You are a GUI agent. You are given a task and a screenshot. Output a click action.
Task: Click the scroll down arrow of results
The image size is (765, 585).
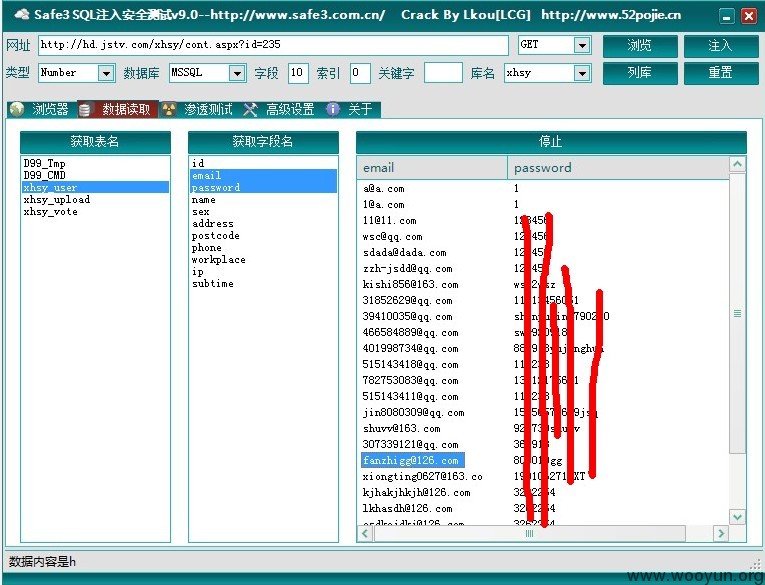[737, 517]
